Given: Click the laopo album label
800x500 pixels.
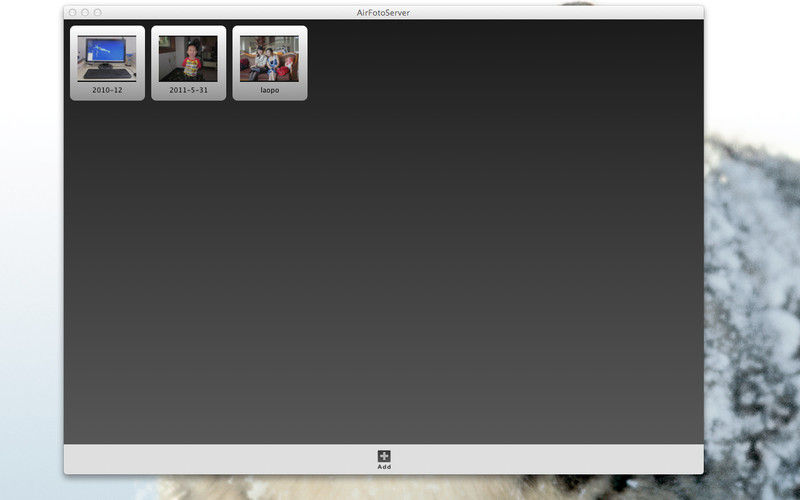Looking at the screenshot, I should tap(269, 90).
